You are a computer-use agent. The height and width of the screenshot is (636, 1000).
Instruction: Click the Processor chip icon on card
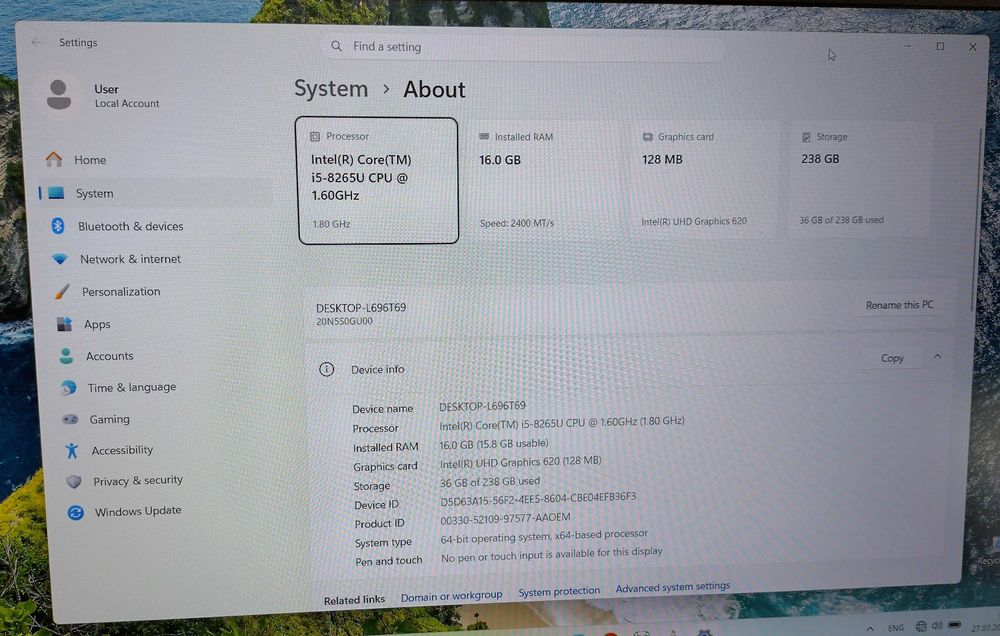[315, 137]
